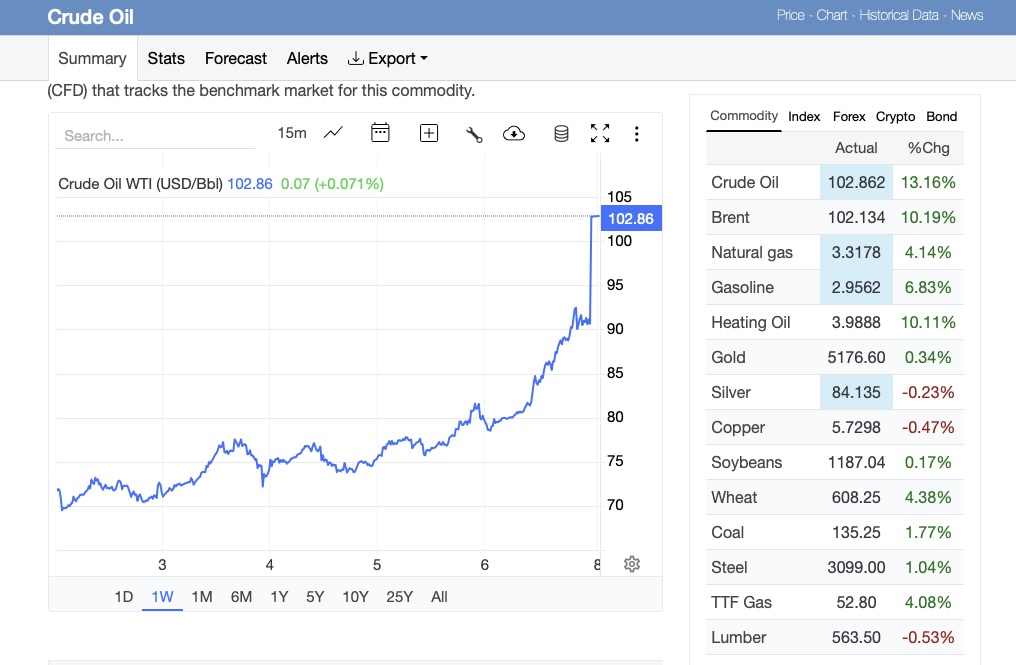The image size is (1016, 665).
Task: Open Historical Data link in header
Action: pos(899,15)
